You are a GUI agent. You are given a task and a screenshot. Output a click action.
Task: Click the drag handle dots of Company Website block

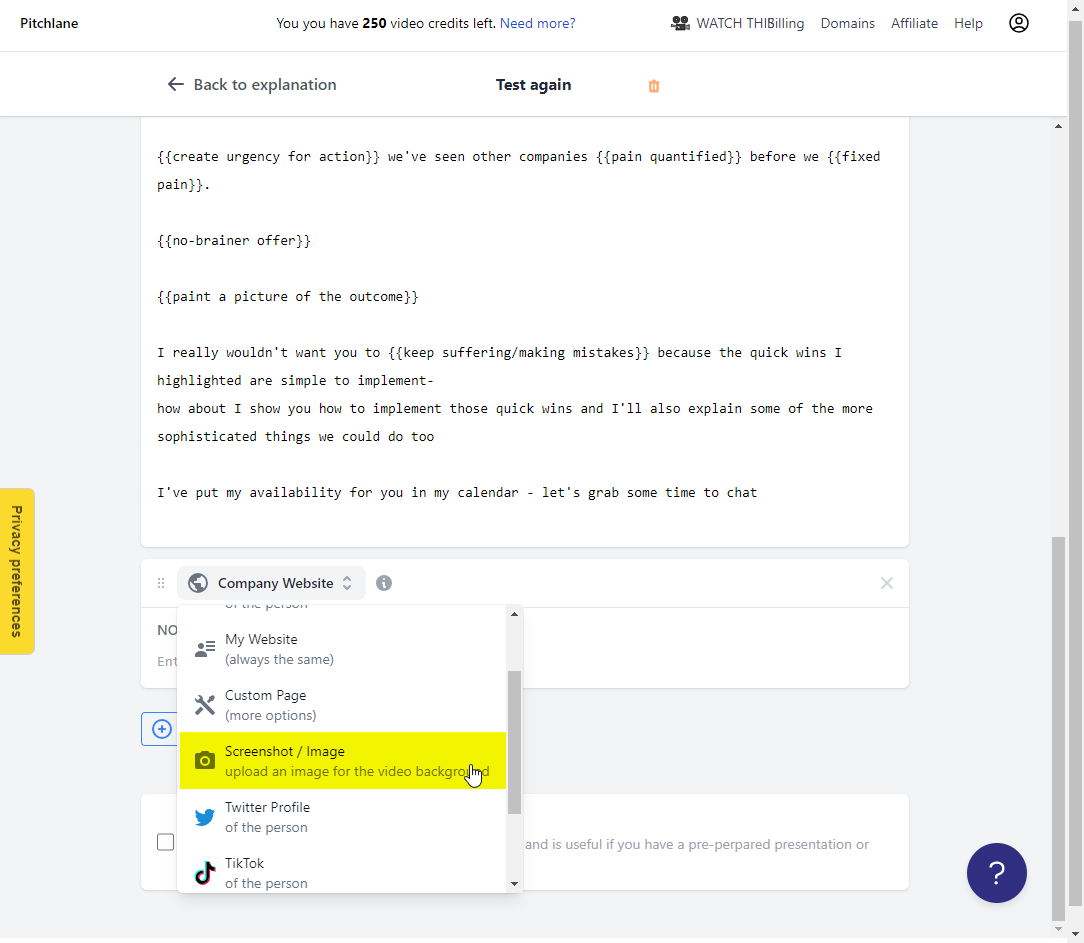[161, 583]
